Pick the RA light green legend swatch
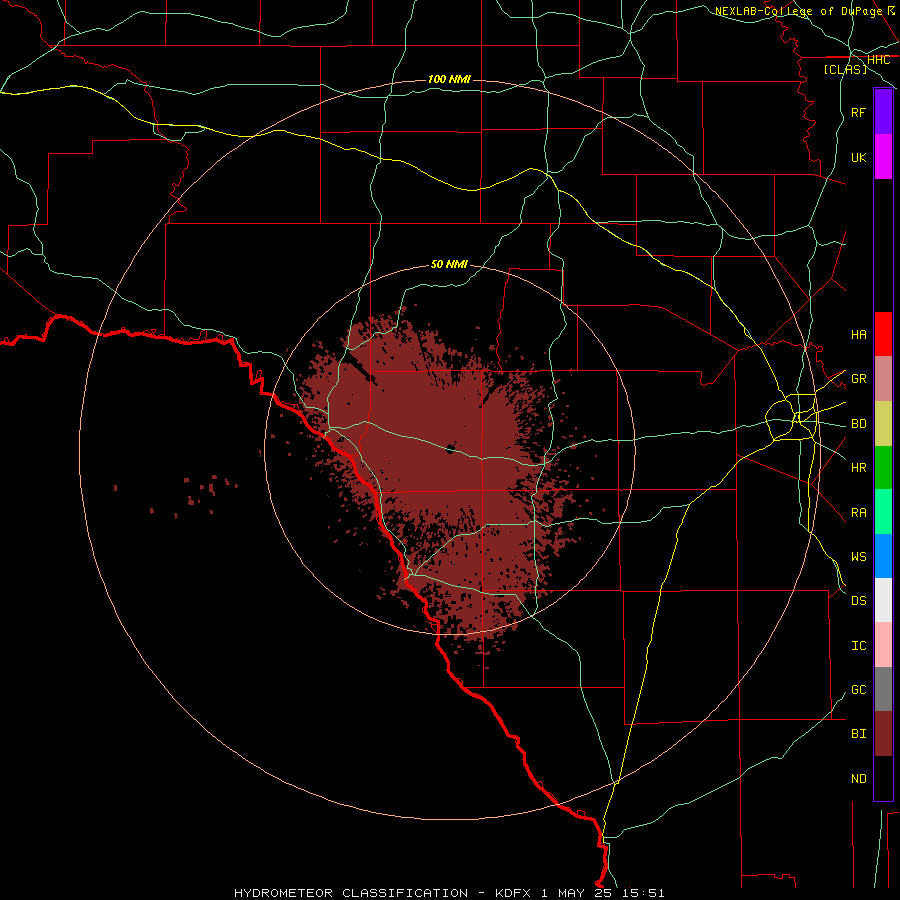Viewport: 900px width, 900px height. pos(883,512)
